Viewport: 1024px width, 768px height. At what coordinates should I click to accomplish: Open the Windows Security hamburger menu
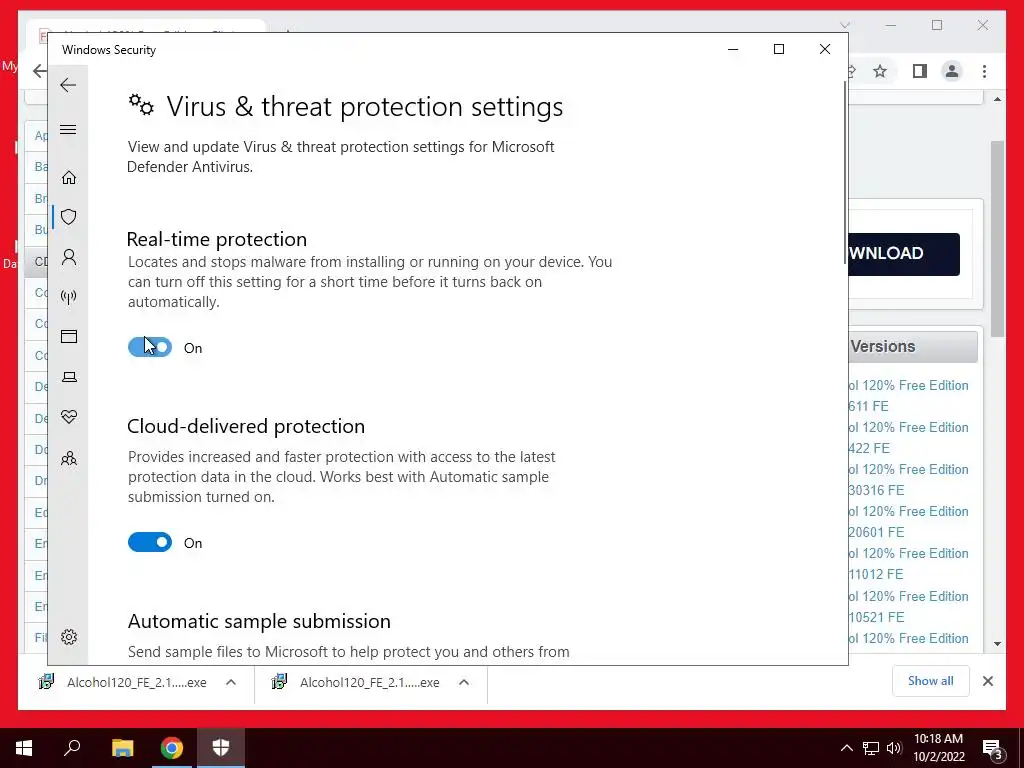tap(68, 129)
